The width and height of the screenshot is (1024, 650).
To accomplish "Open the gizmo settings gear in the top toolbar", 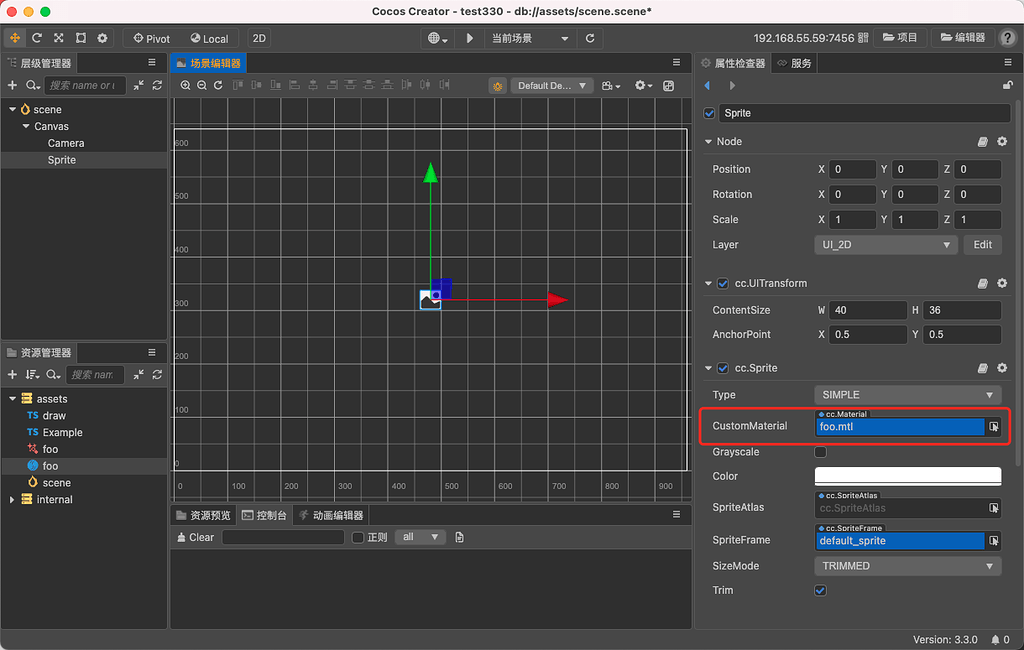I will [x=102, y=38].
